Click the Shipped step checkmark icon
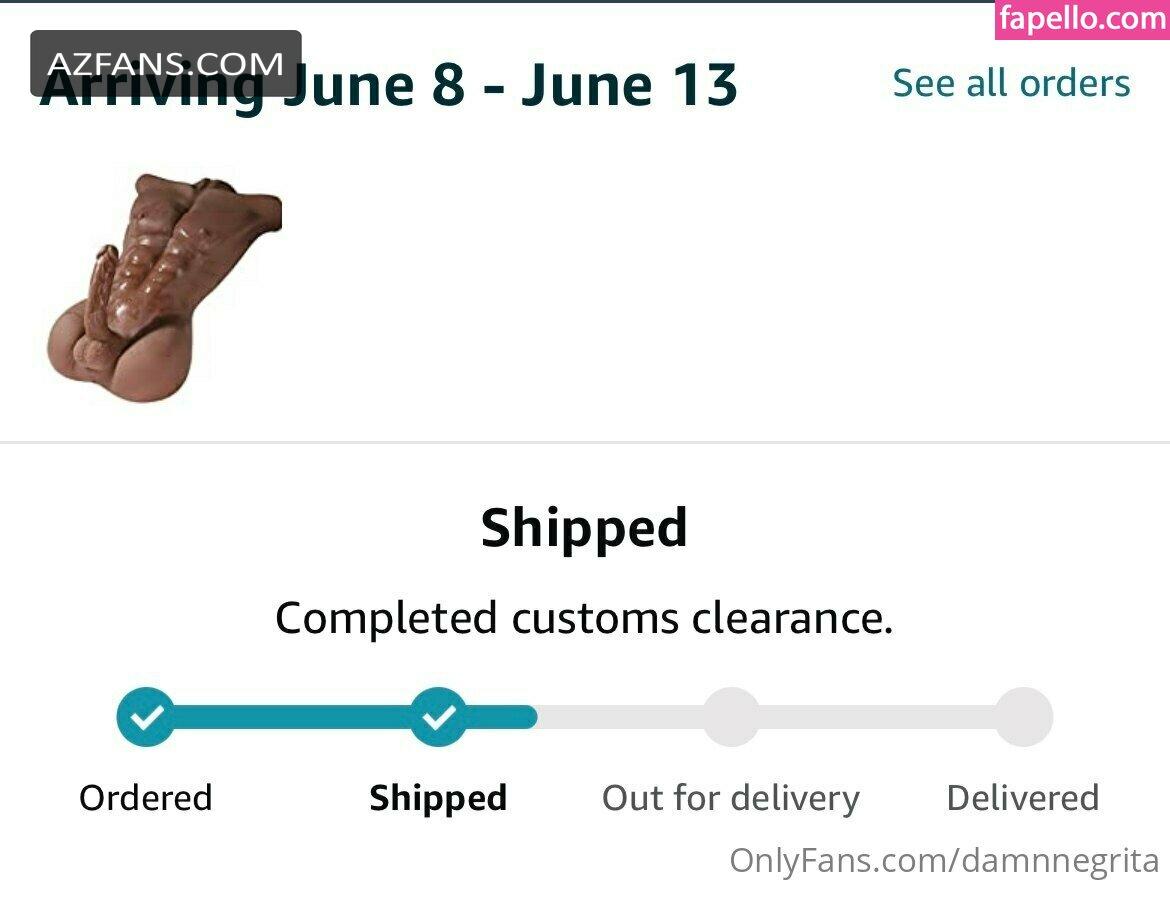The width and height of the screenshot is (1170, 912). (438, 717)
